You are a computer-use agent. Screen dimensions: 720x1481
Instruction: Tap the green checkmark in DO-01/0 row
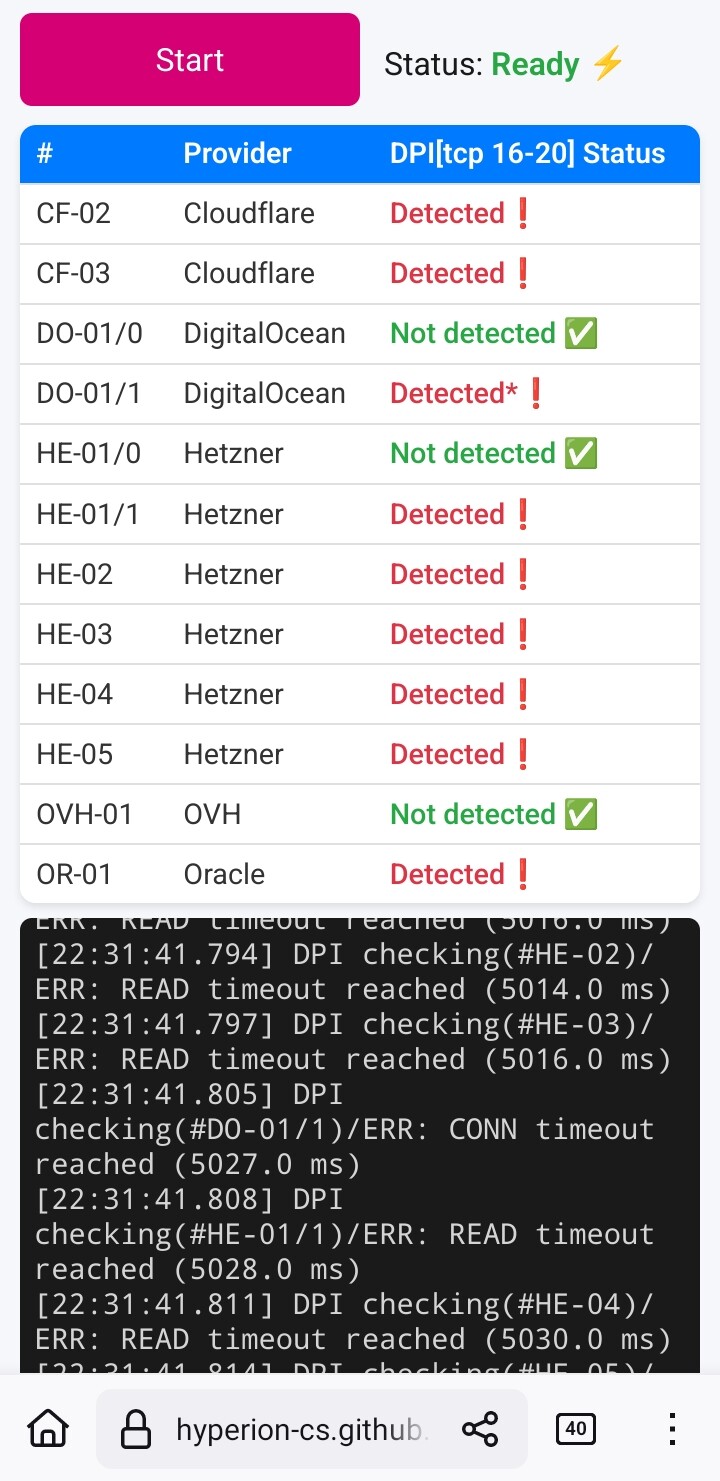pos(581,334)
